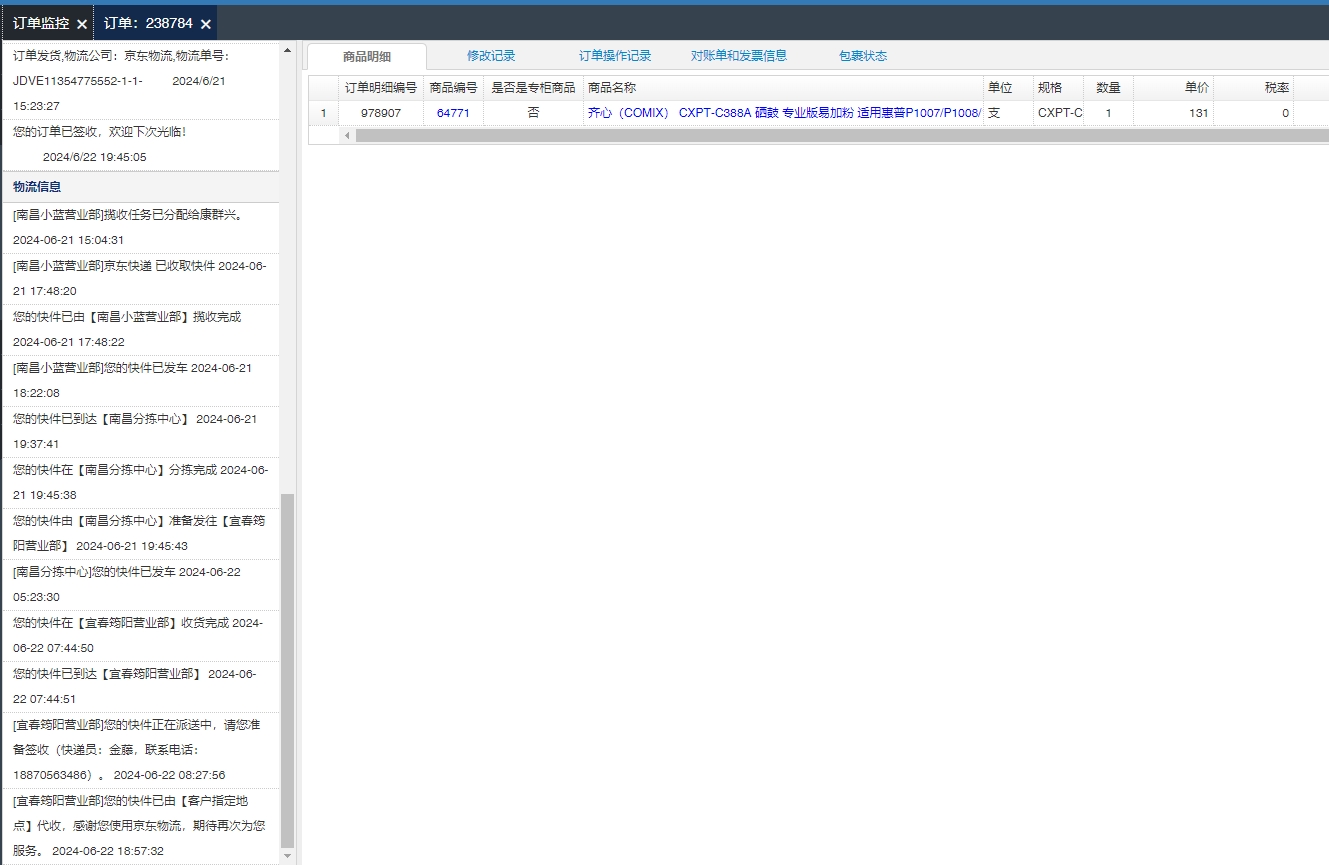
Task: Click the 税率 column header
Action: [x=1254, y=88]
